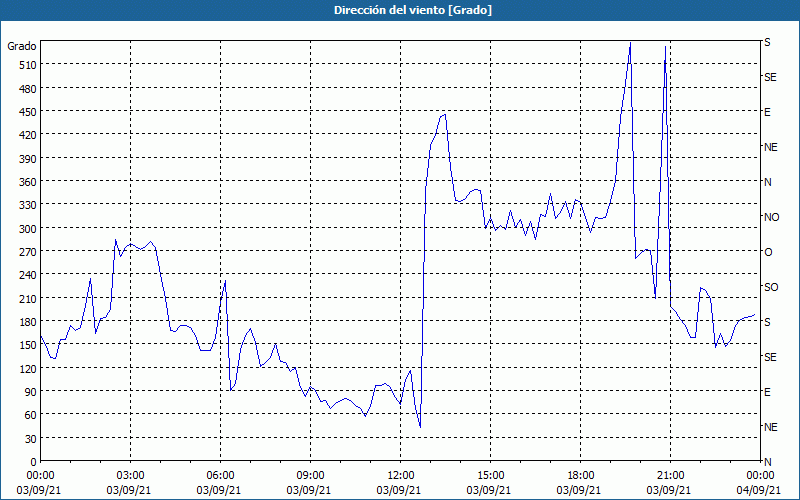Click the 09:00 x-axis time label
Viewport: 800px width, 500px height.
(310, 476)
